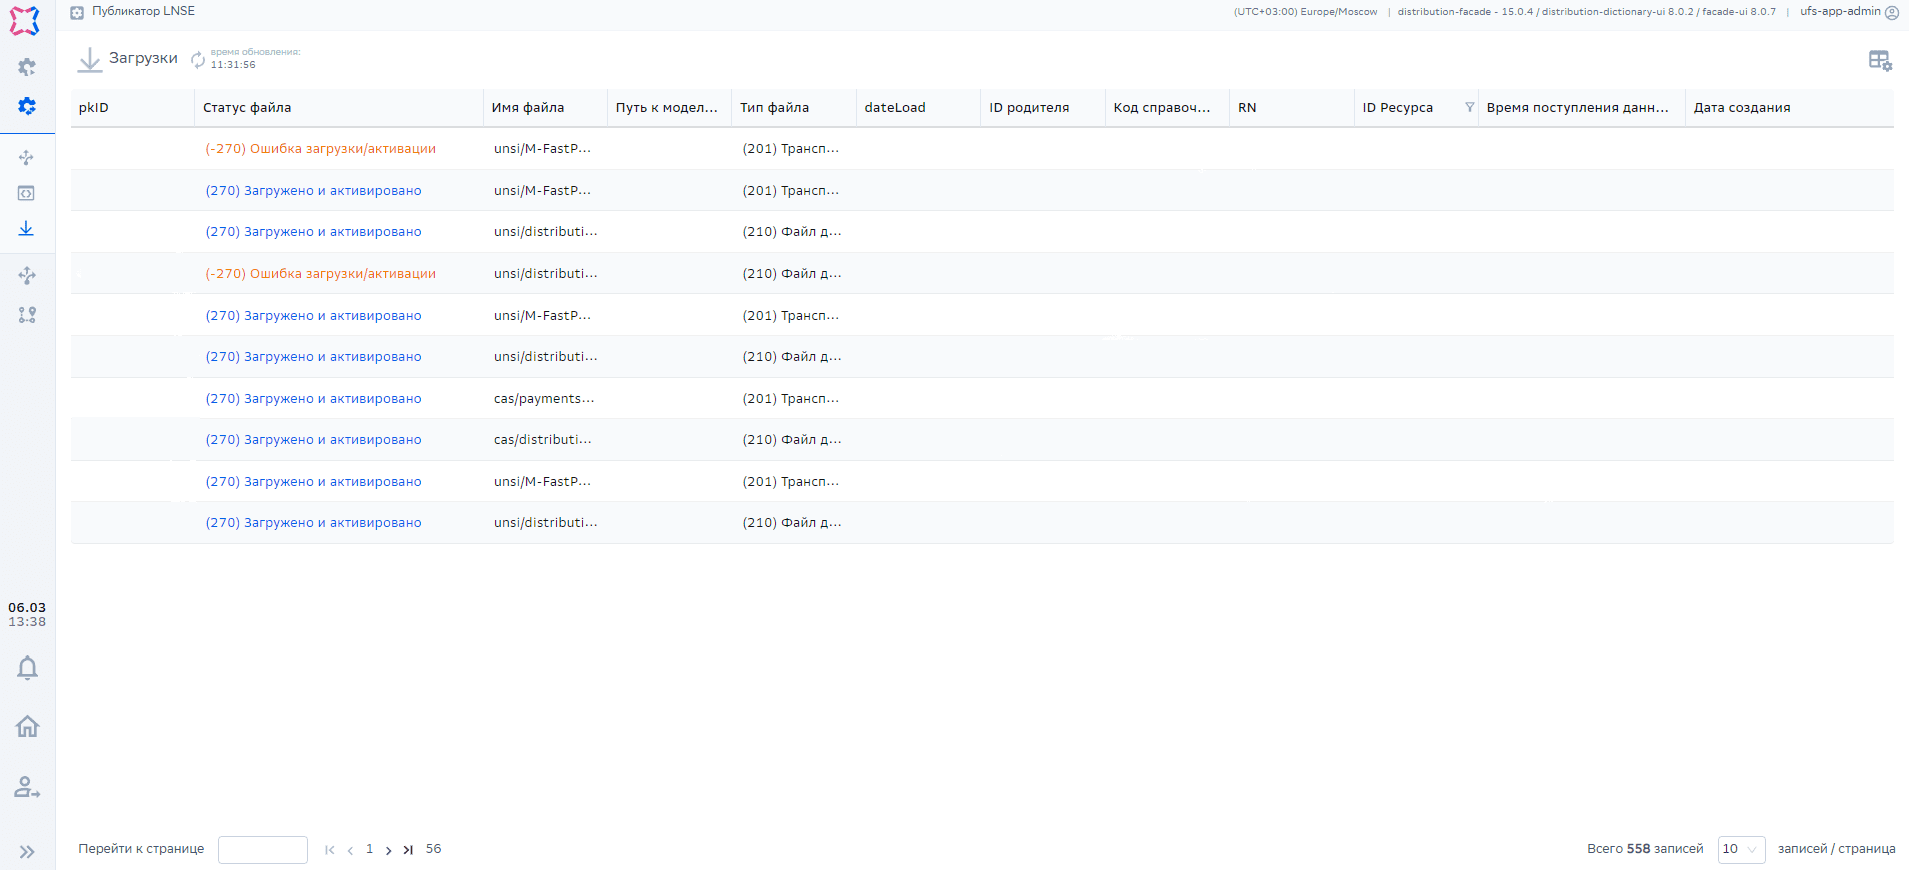Click the Дата создания column header
This screenshot has width=1909, height=870.
pyautogui.click(x=1741, y=108)
